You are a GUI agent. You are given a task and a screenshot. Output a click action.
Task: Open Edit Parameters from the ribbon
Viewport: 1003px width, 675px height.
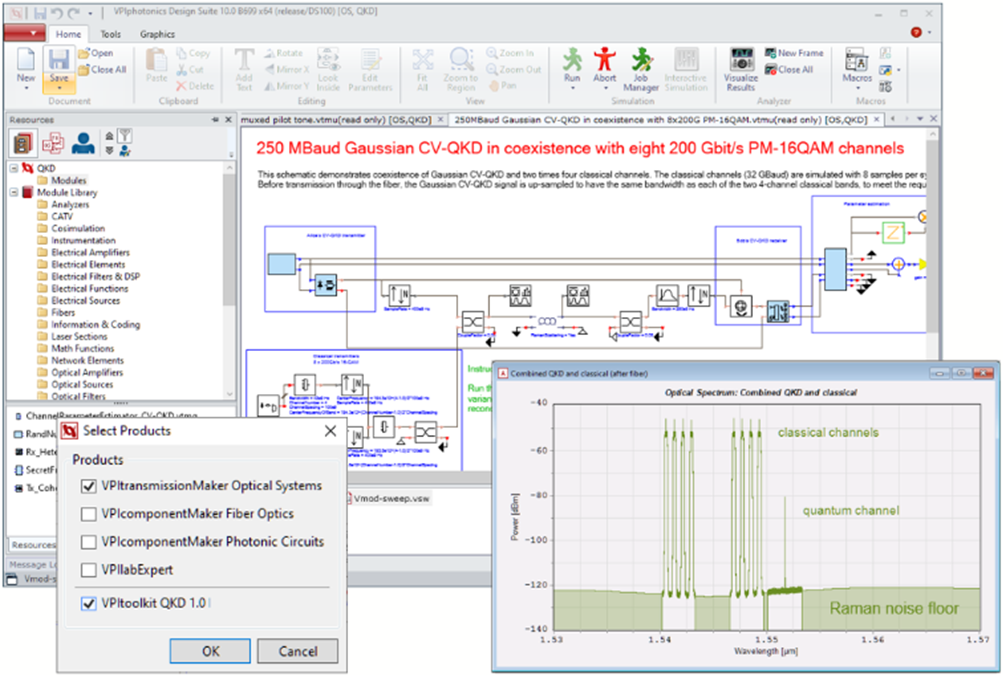pyautogui.click(x=370, y=69)
